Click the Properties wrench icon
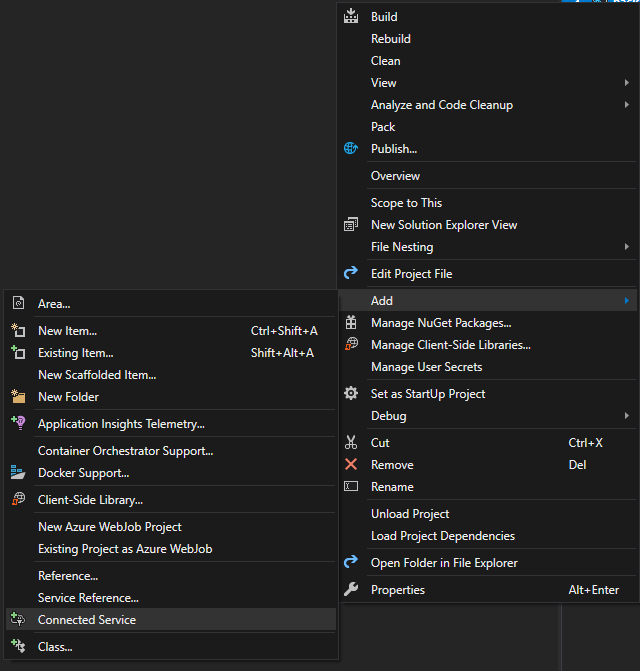640x671 pixels. click(x=351, y=589)
